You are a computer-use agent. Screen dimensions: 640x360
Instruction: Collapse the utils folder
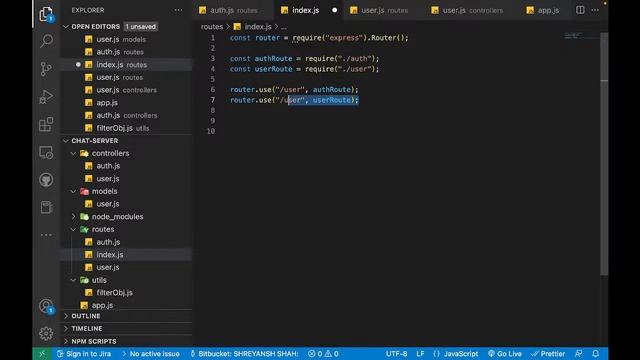73,280
